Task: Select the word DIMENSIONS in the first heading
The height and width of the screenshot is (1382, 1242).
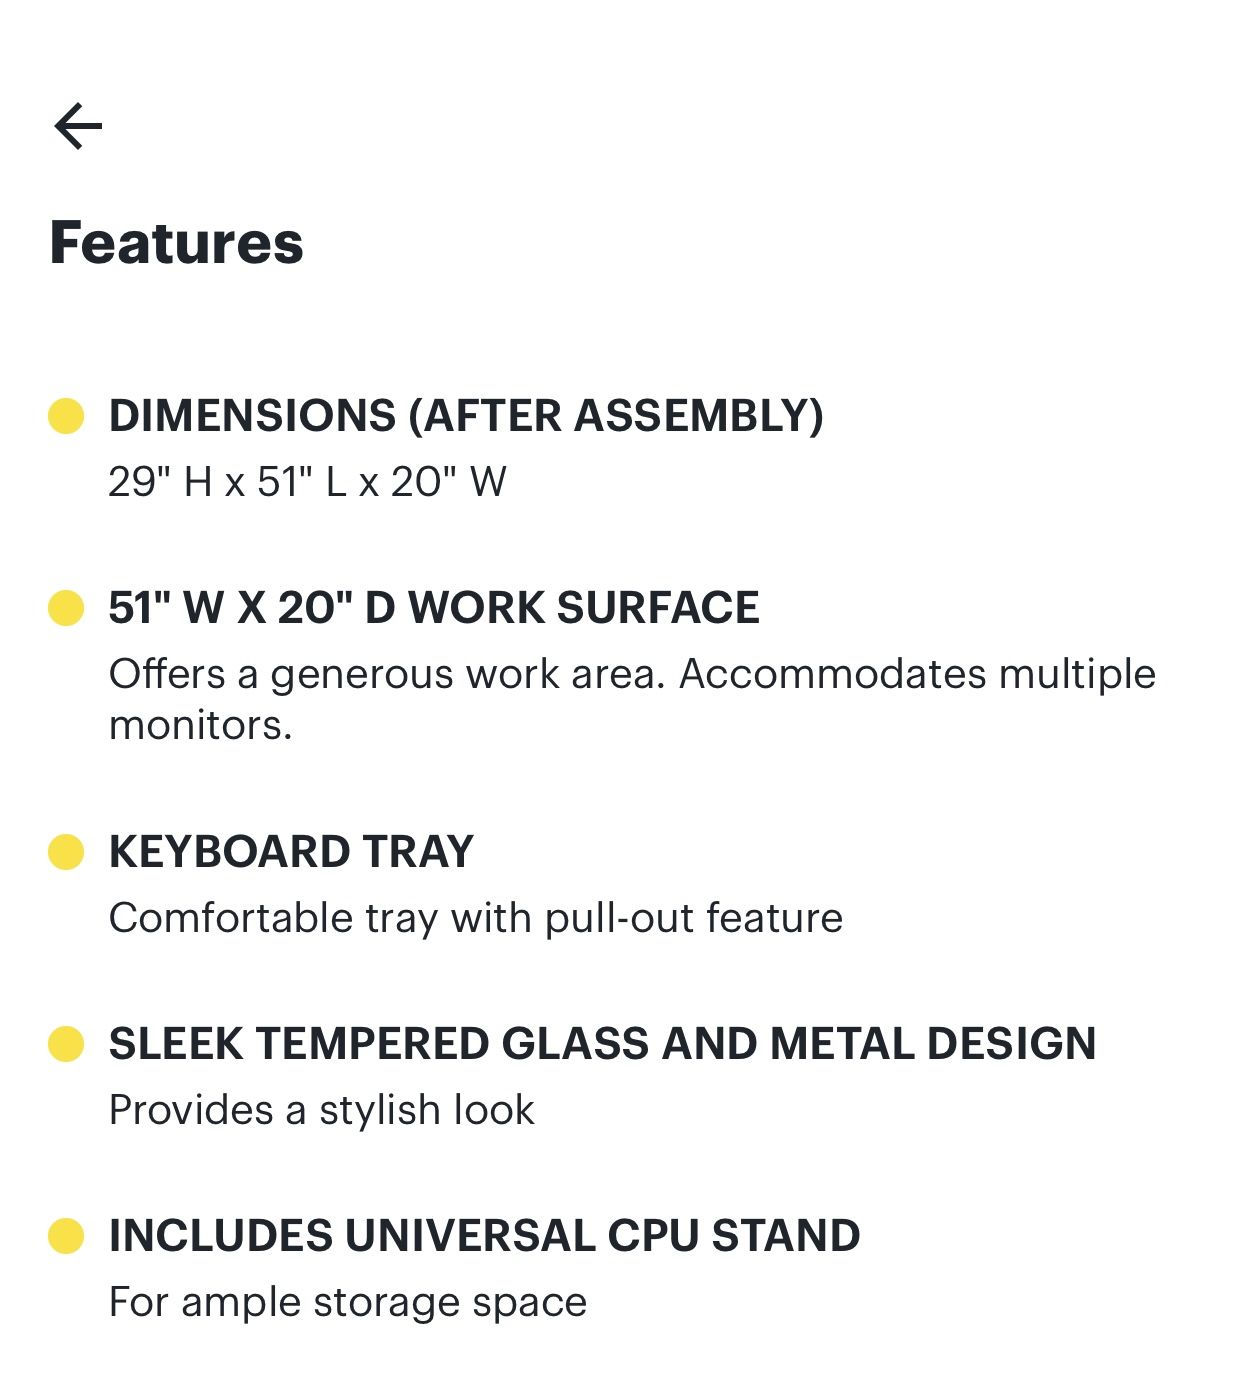Action: [x=252, y=416]
